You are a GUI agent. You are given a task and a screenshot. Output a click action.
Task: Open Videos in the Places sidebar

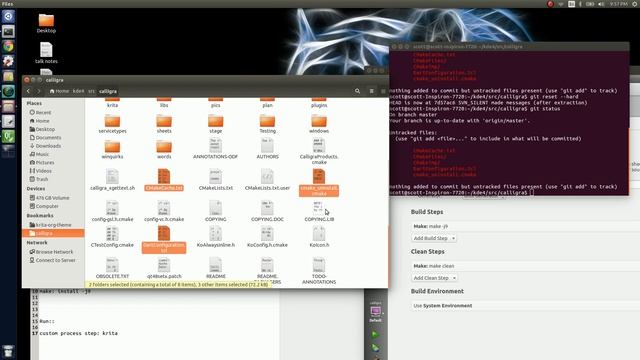(40, 171)
